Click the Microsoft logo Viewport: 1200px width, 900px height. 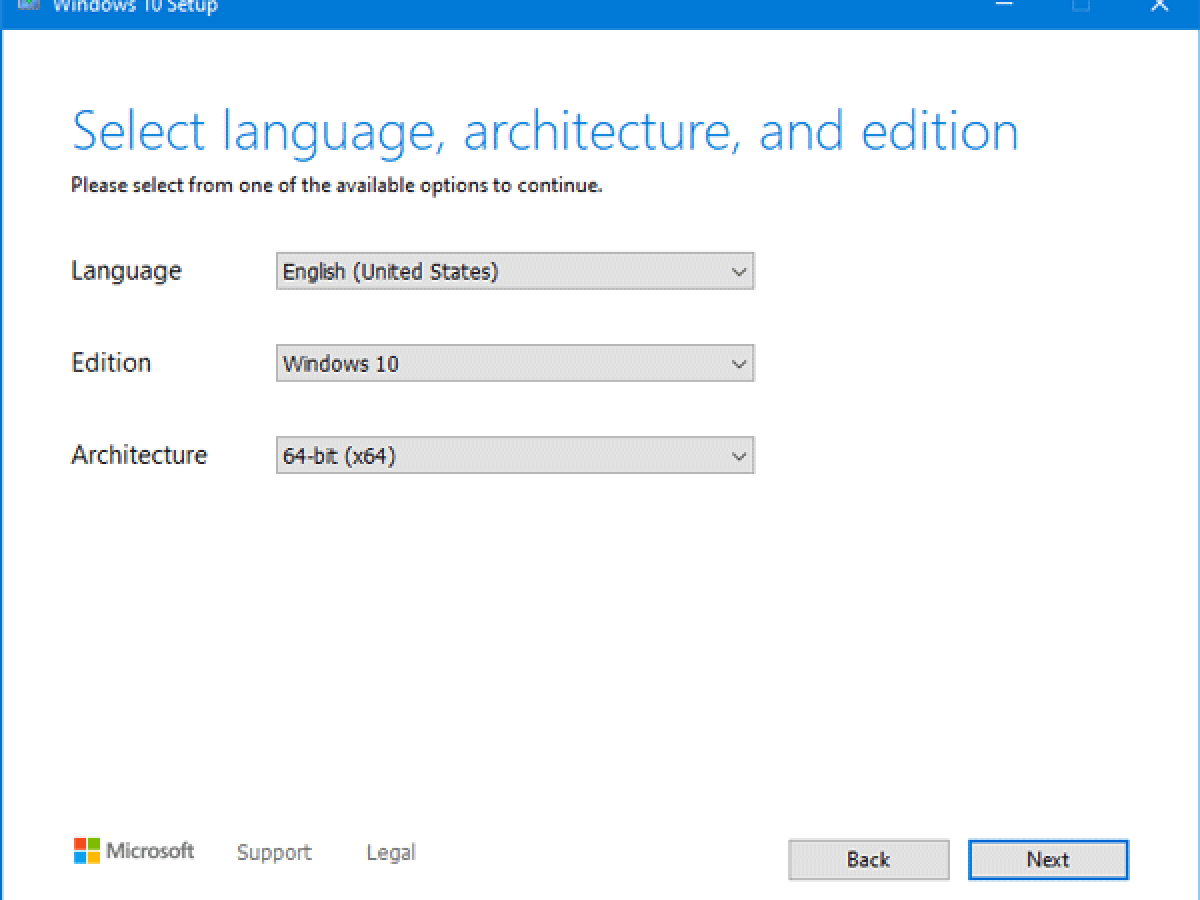[x=134, y=851]
